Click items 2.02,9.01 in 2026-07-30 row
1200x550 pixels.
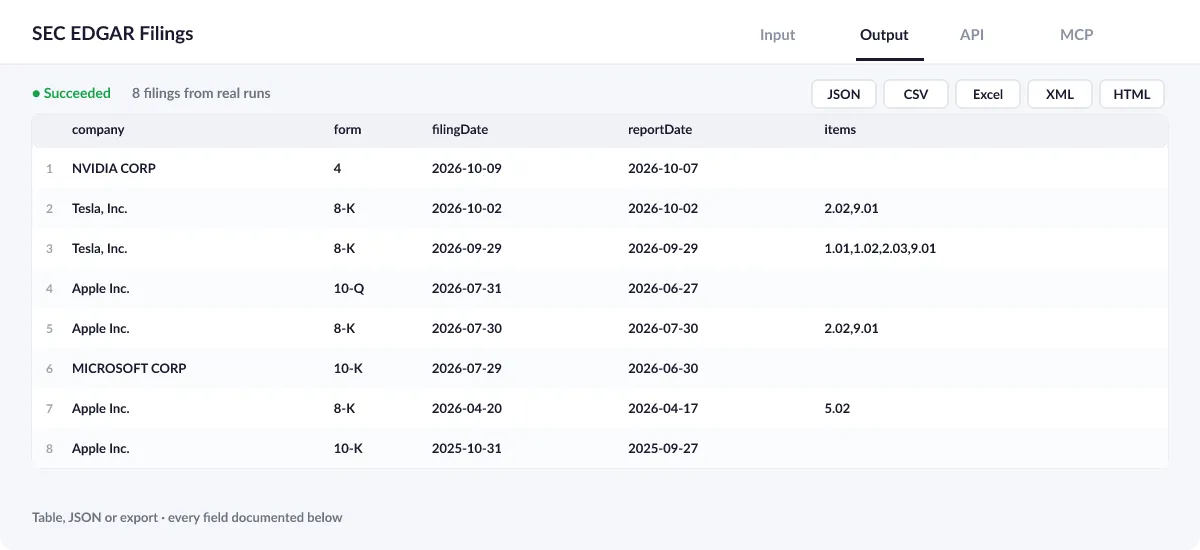point(851,328)
